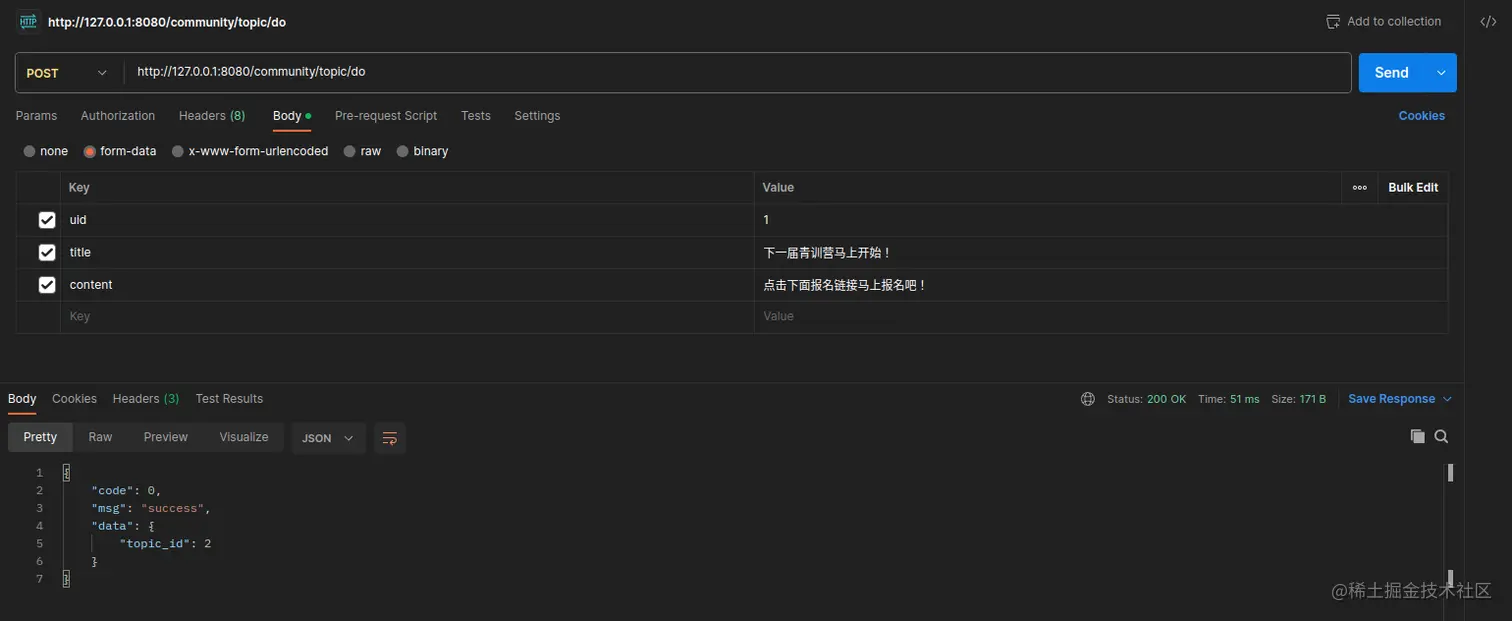Expand the Save Response dropdown arrow
This screenshot has width=1512, height=621.
pyautogui.click(x=1447, y=399)
